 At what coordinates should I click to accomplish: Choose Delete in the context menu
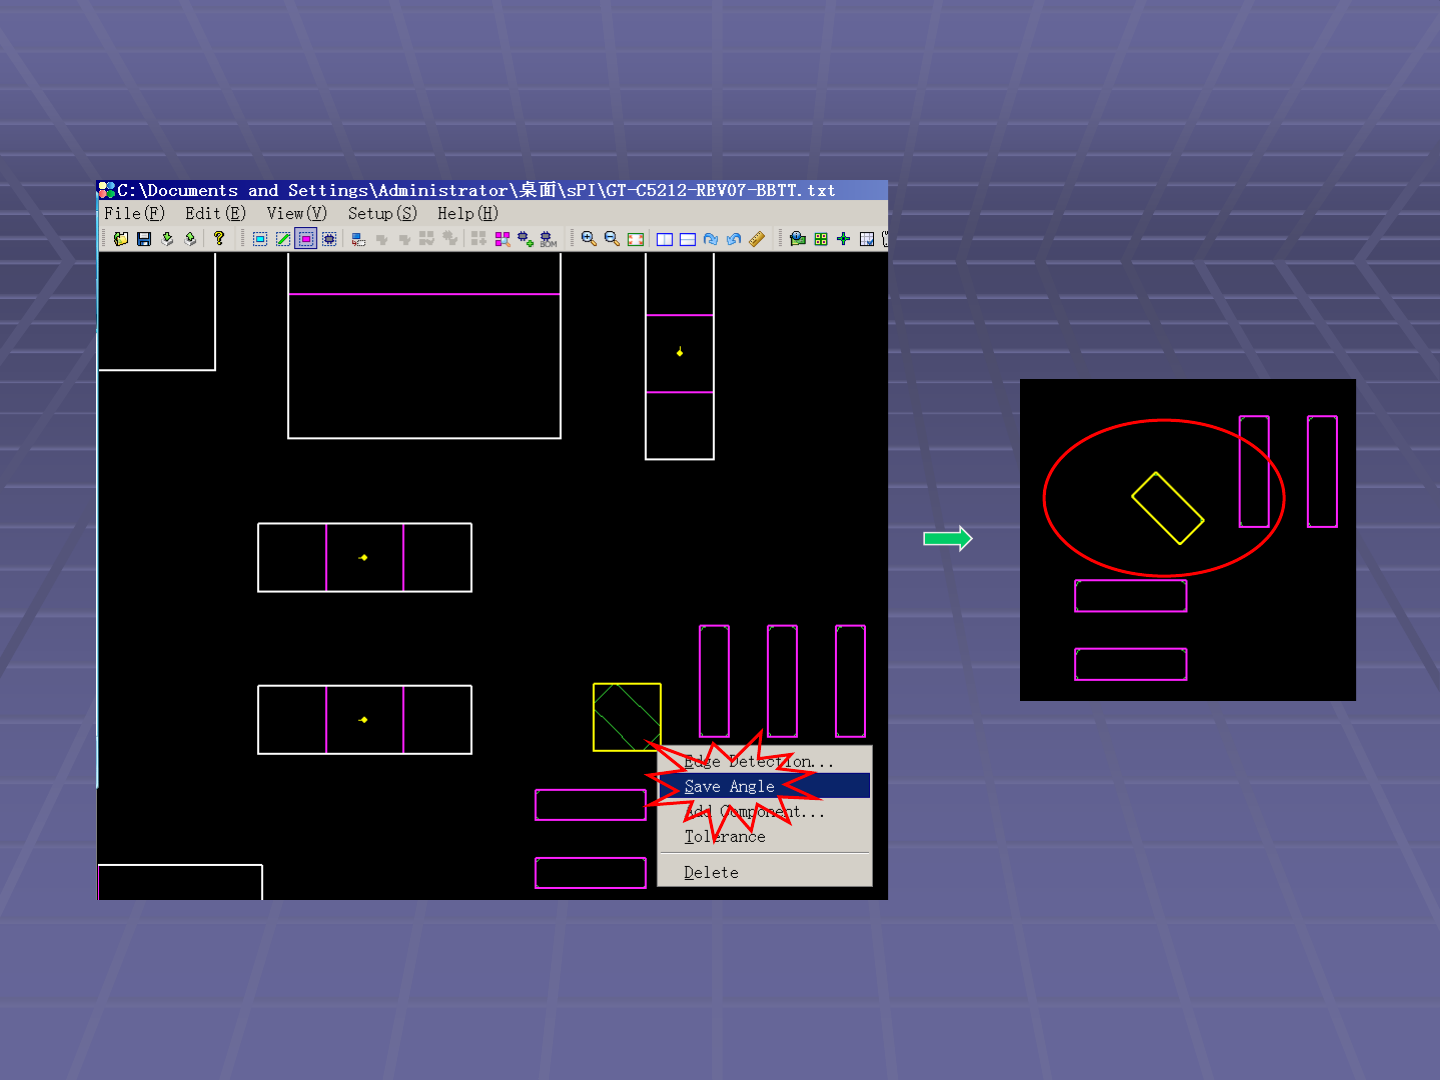click(x=764, y=872)
